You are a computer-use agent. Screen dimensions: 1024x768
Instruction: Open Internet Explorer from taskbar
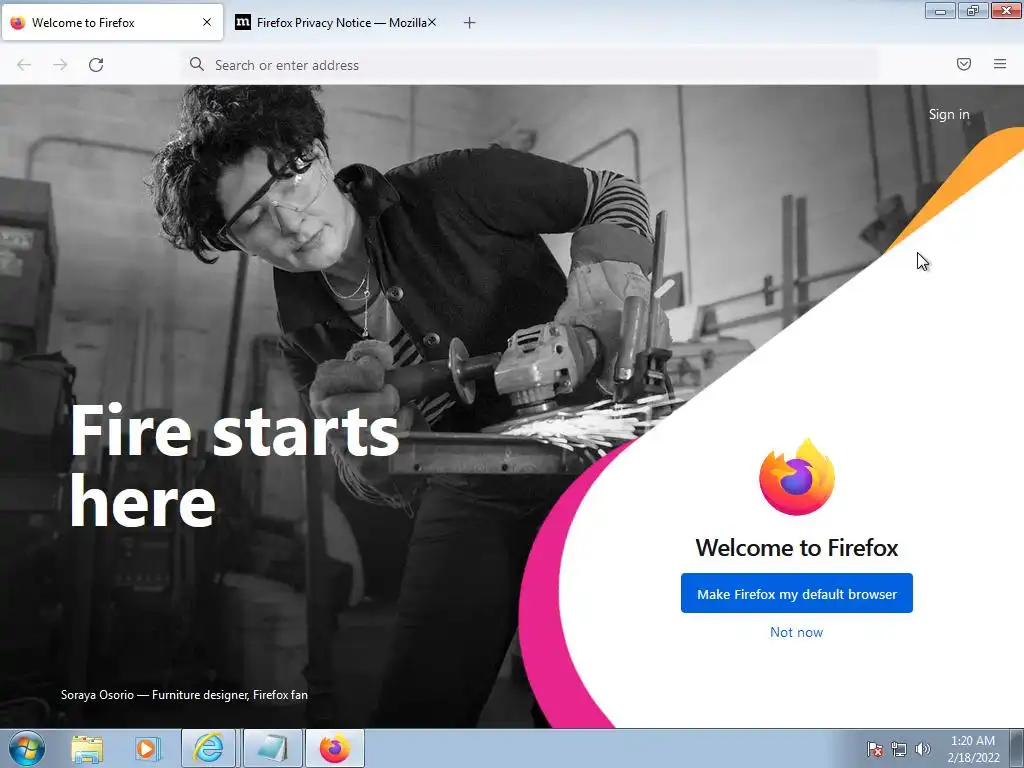(x=208, y=748)
